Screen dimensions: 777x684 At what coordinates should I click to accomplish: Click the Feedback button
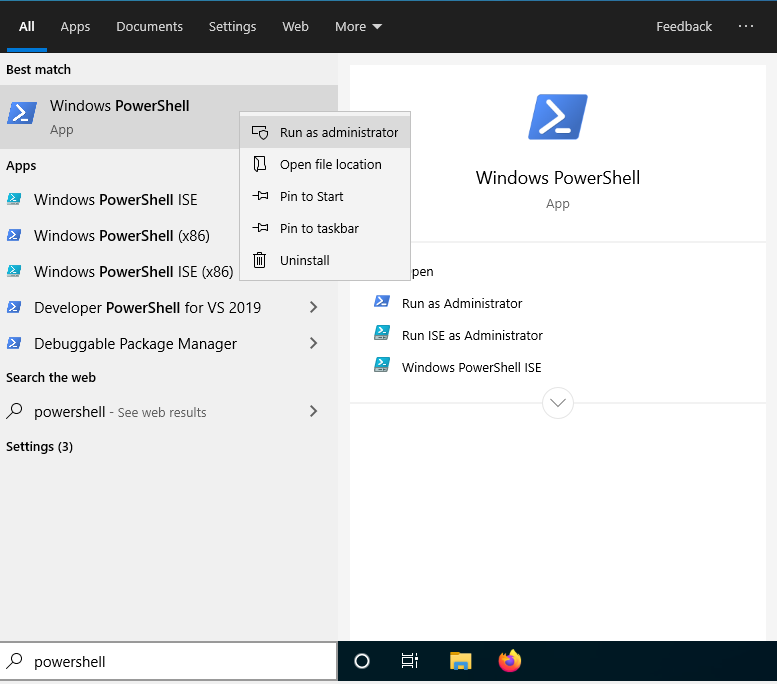pos(684,27)
